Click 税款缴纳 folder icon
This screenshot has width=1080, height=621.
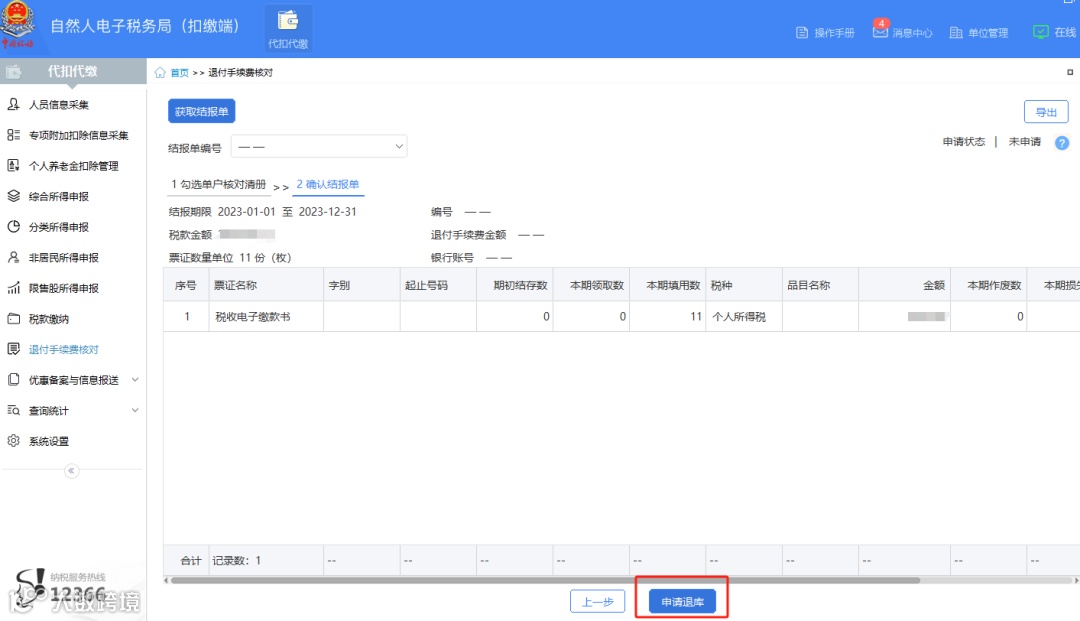(13, 319)
